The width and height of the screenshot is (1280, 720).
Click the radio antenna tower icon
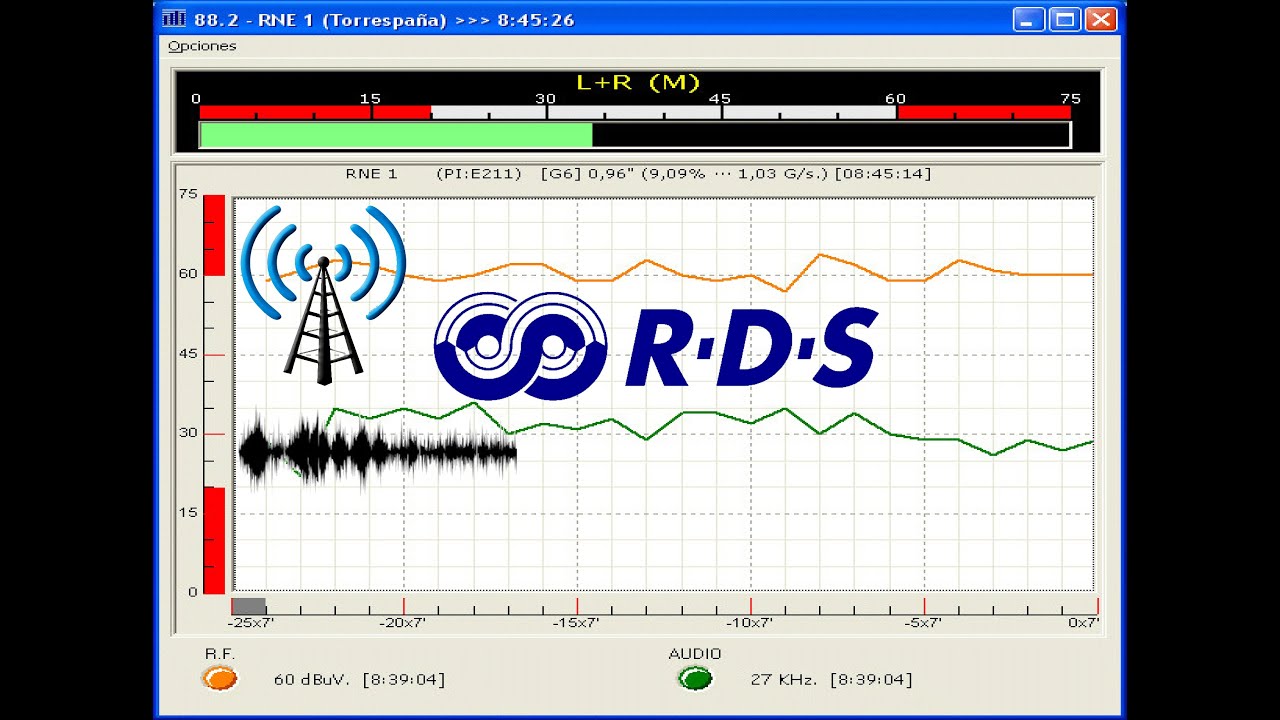(x=323, y=295)
